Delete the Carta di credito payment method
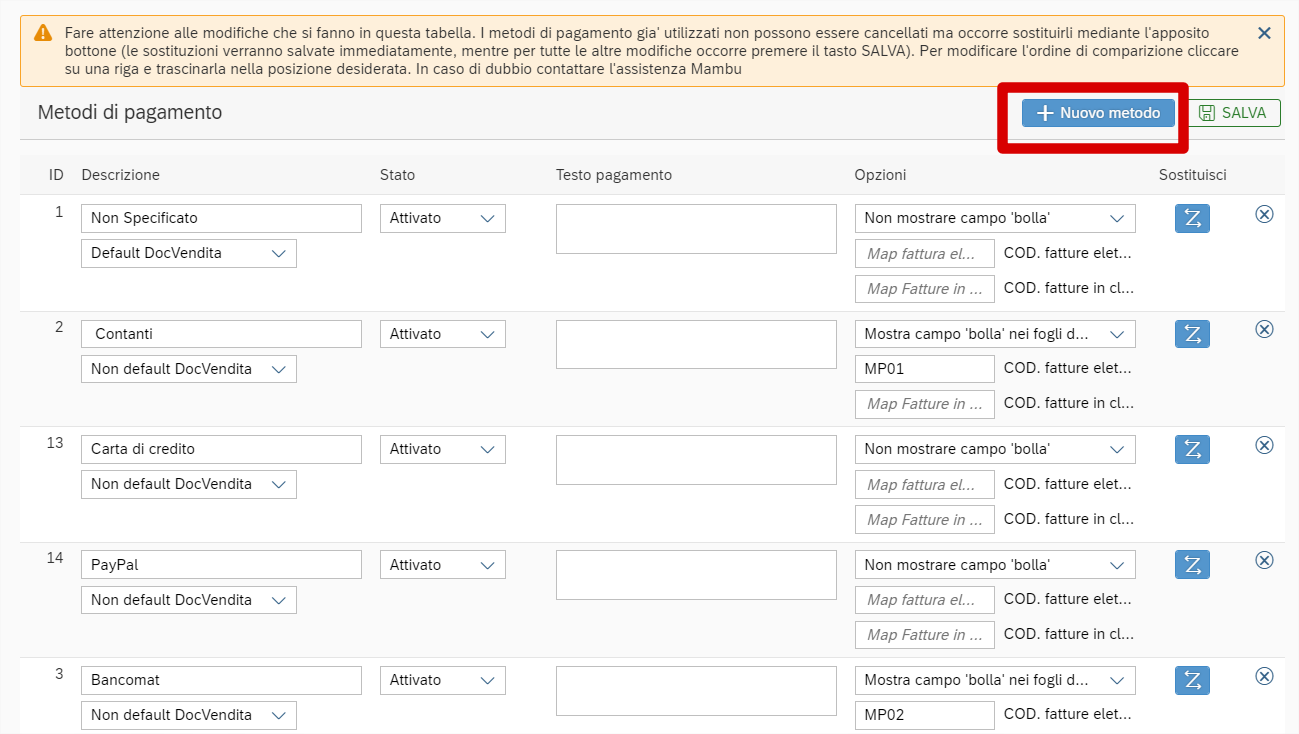 [1264, 445]
